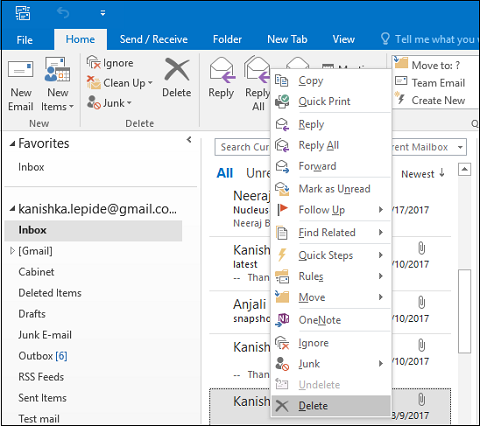480x426 pixels.
Task: Open the Quick Steps submenu arrow
Action: coord(381,255)
